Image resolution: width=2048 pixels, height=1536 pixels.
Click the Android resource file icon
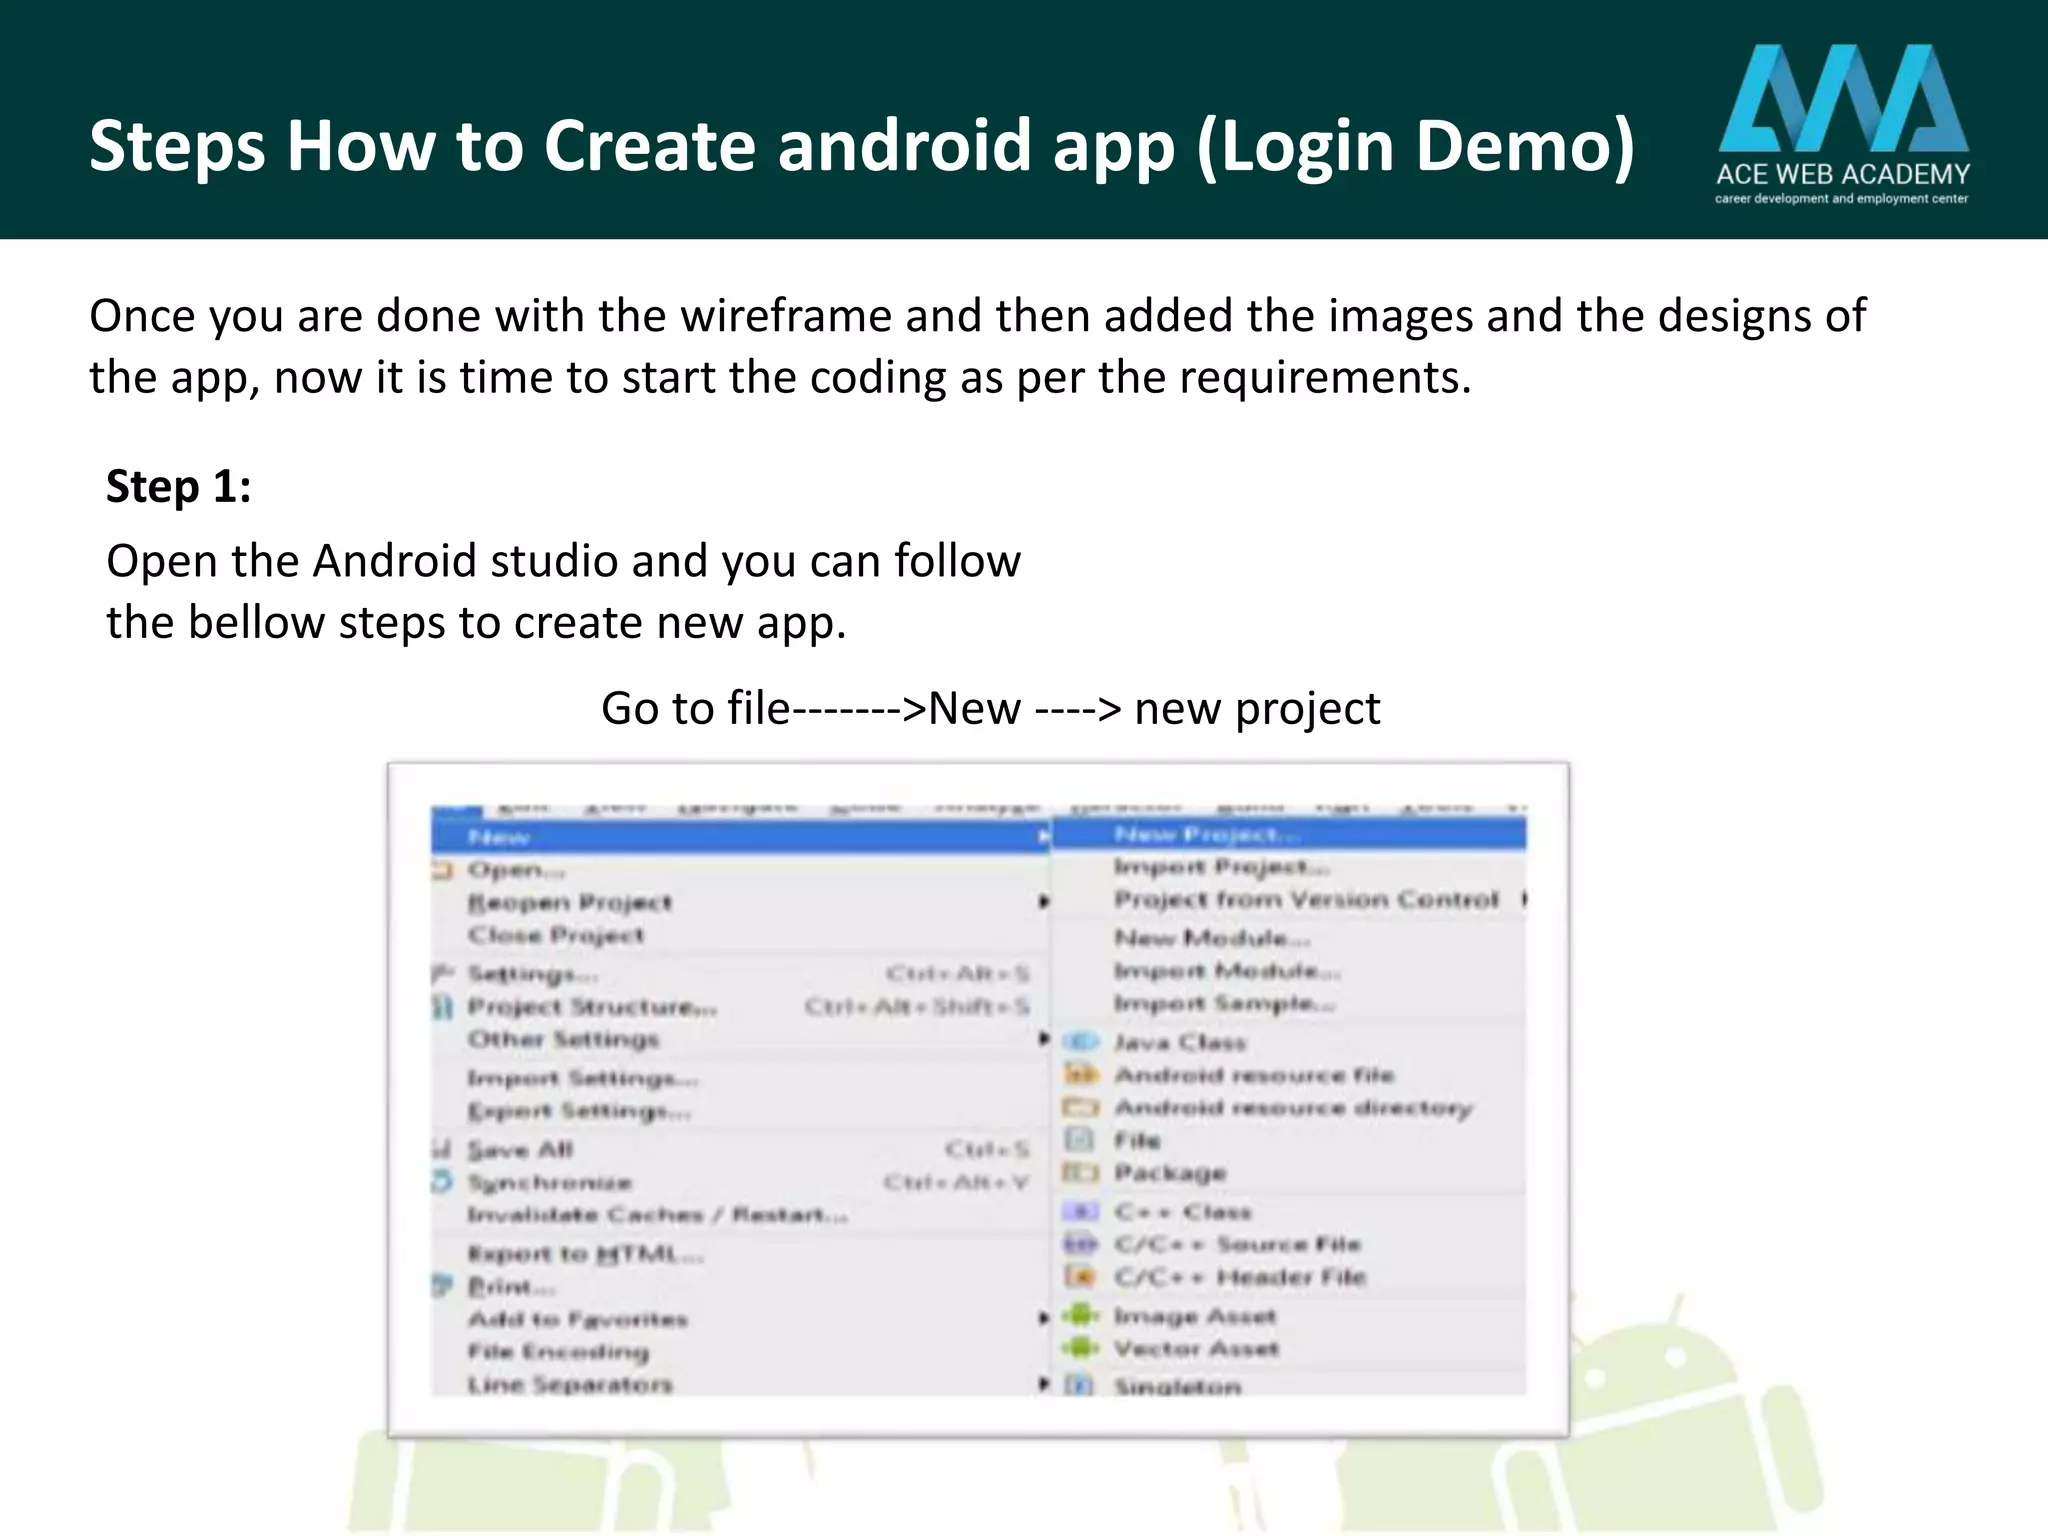(1080, 1075)
